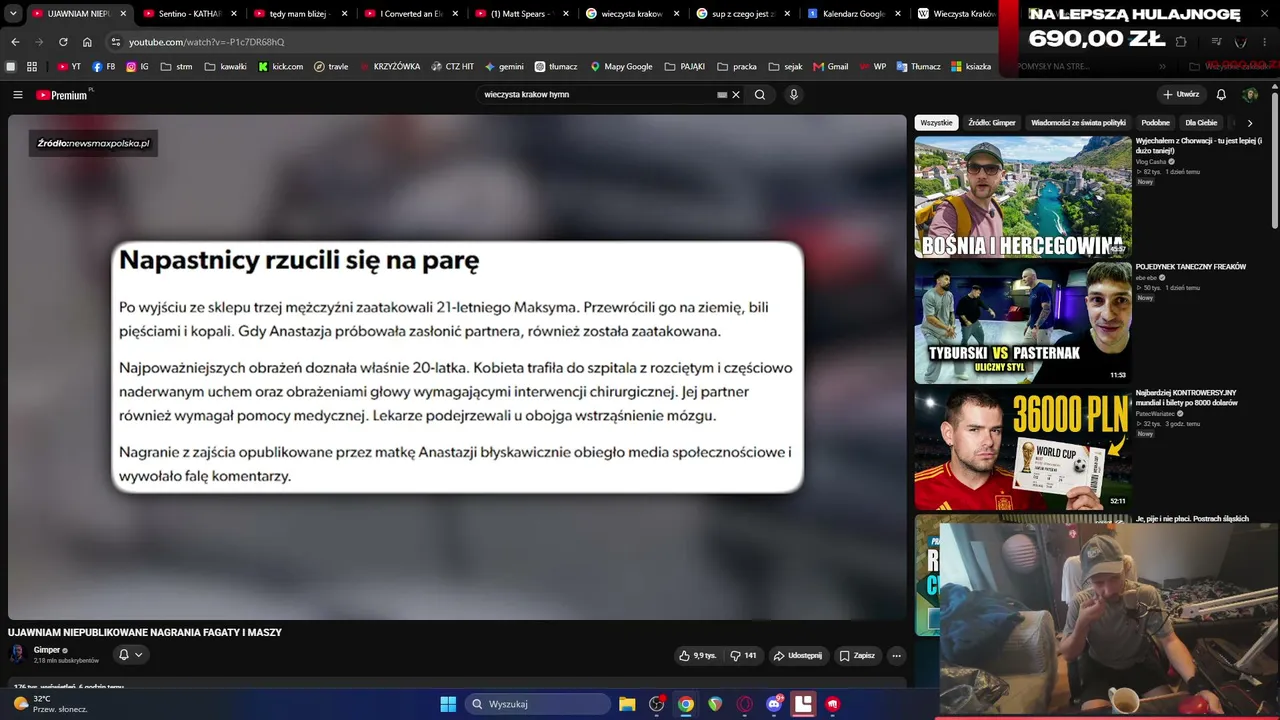
Task: Open the YT bookmark
Action: [x=69, y=66]
